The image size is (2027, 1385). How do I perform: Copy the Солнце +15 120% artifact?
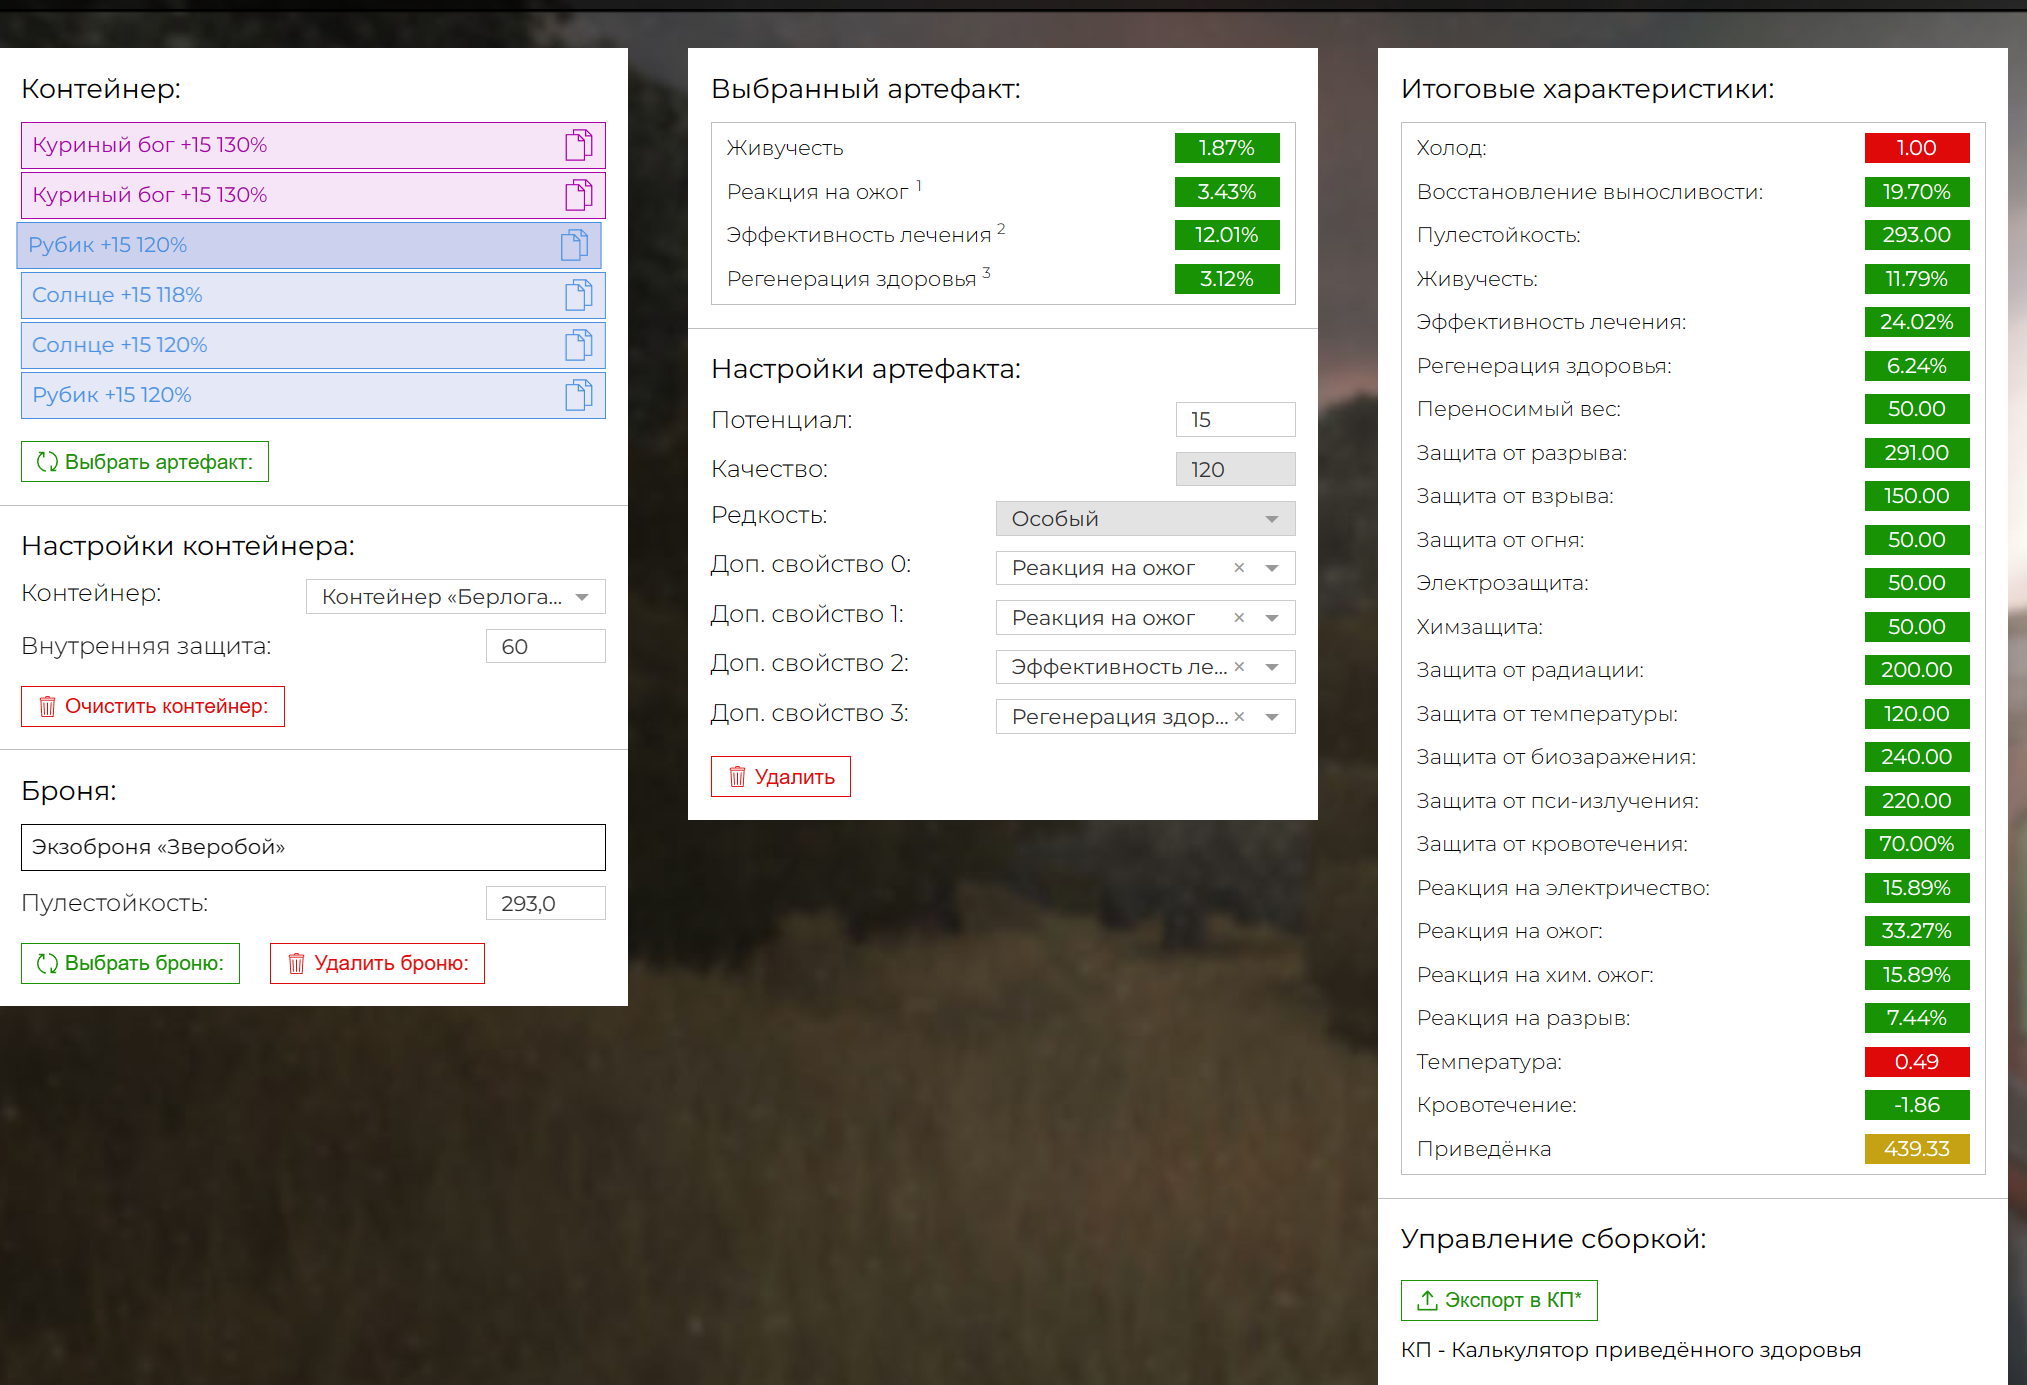[579, 345]
